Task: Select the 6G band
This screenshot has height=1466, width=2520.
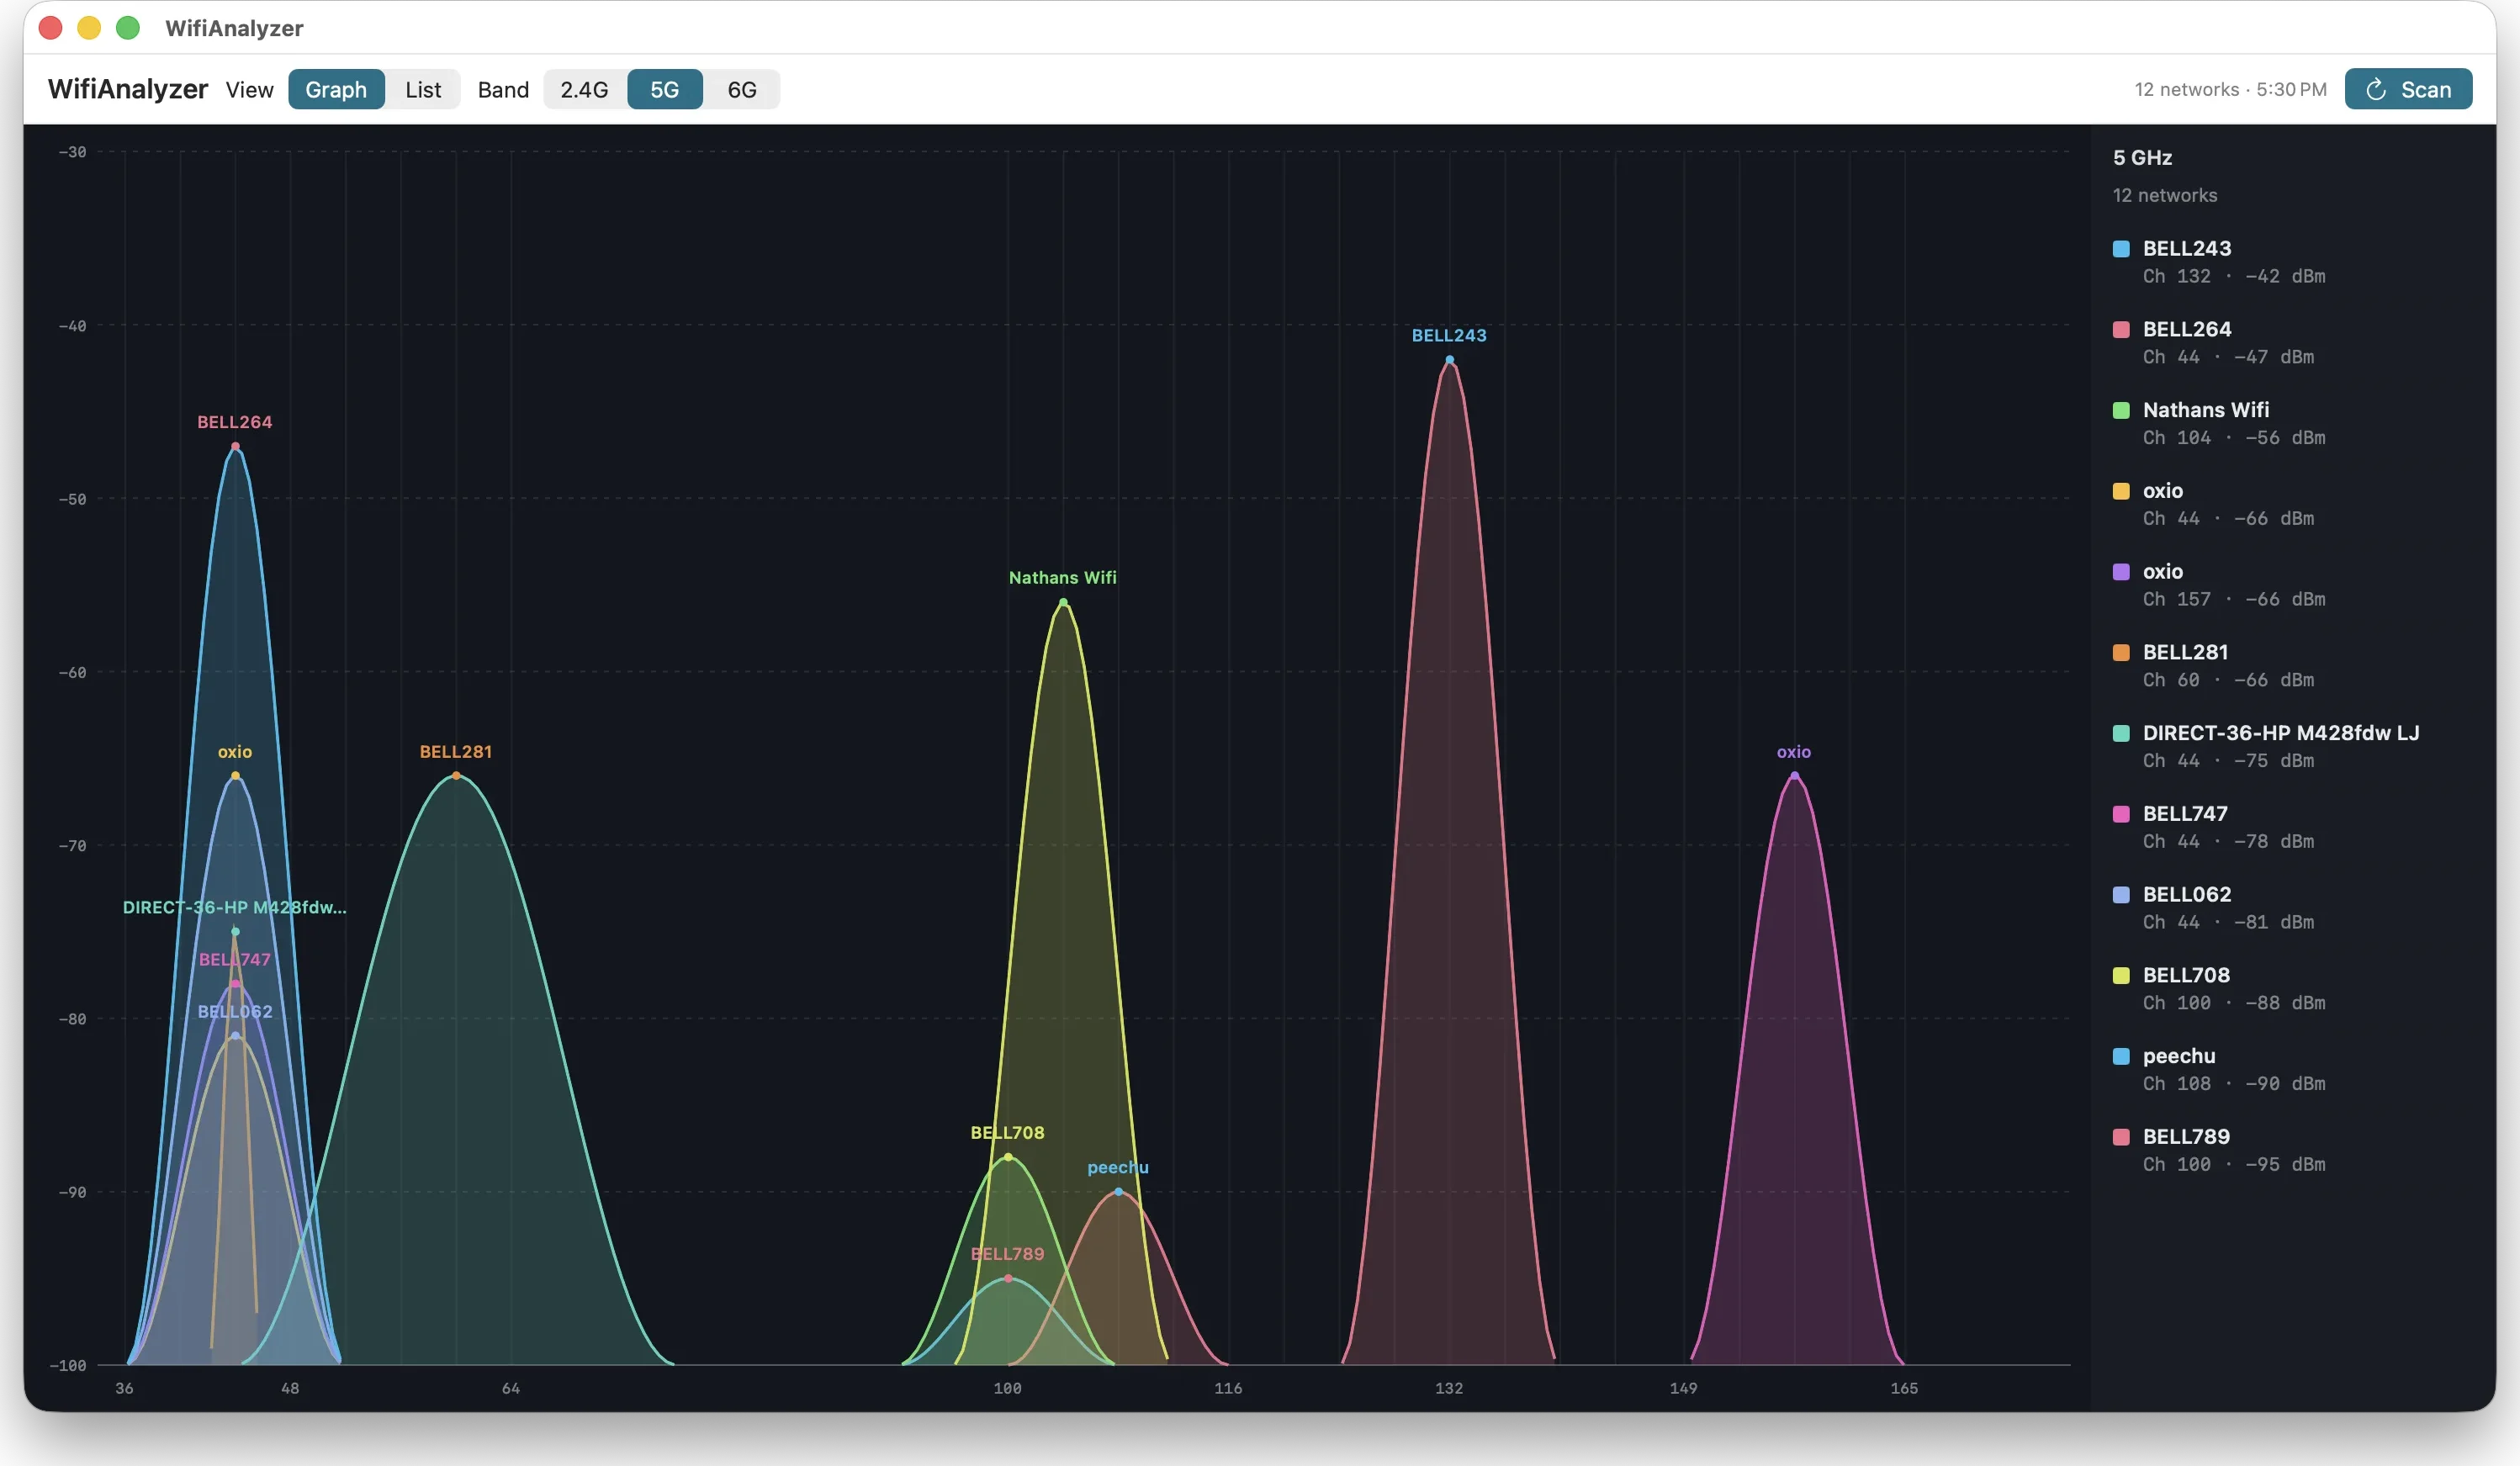Action: coord(741,89)
